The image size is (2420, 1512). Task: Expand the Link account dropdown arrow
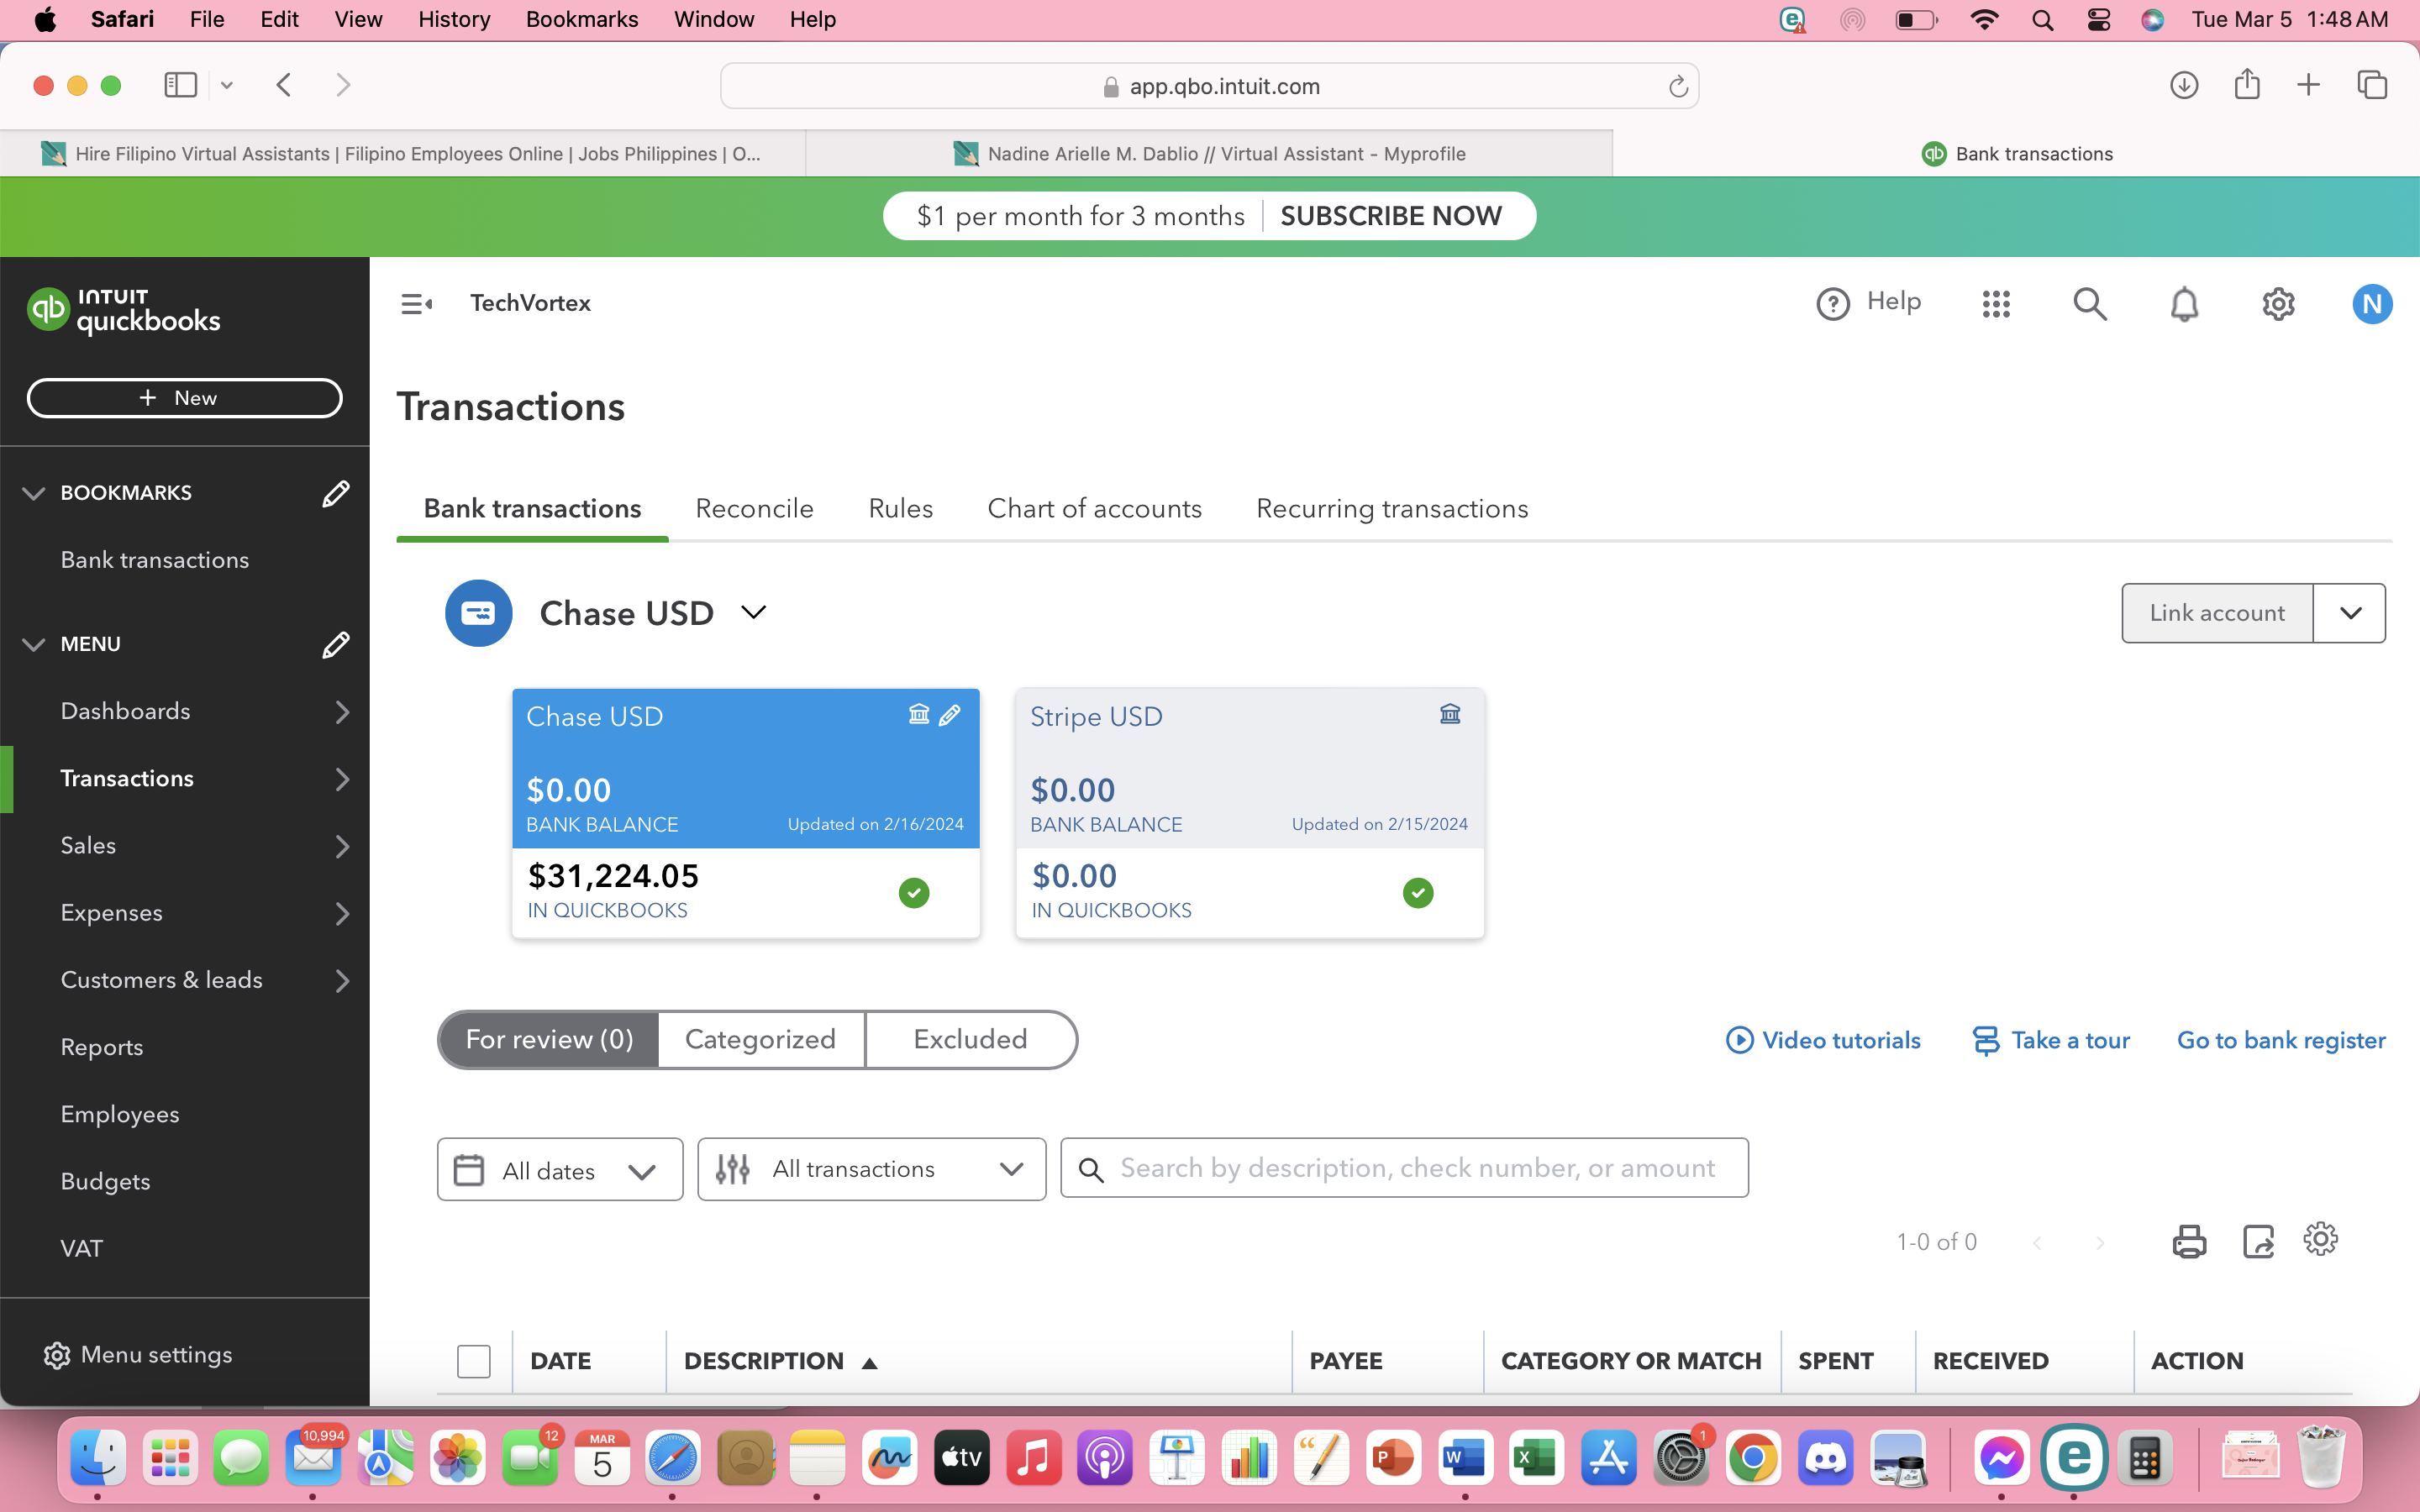[2350, 613]
